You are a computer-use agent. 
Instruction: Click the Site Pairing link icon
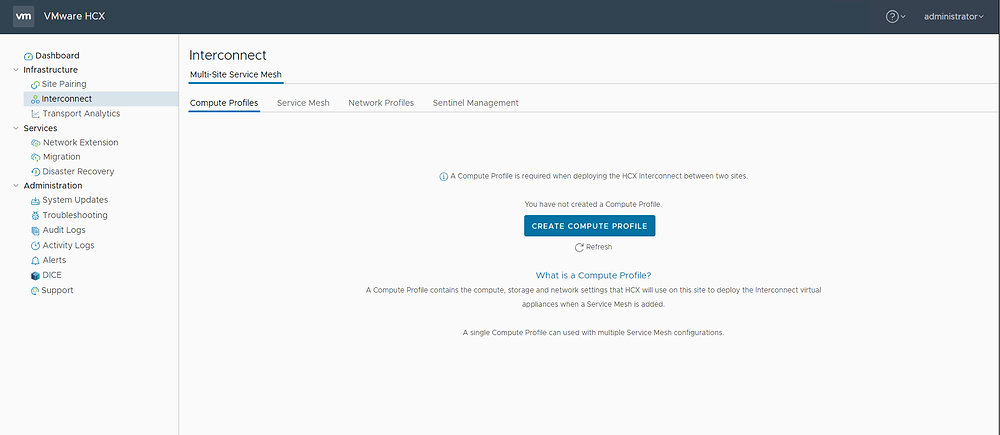pyautogui.click(x=35, y=85)
